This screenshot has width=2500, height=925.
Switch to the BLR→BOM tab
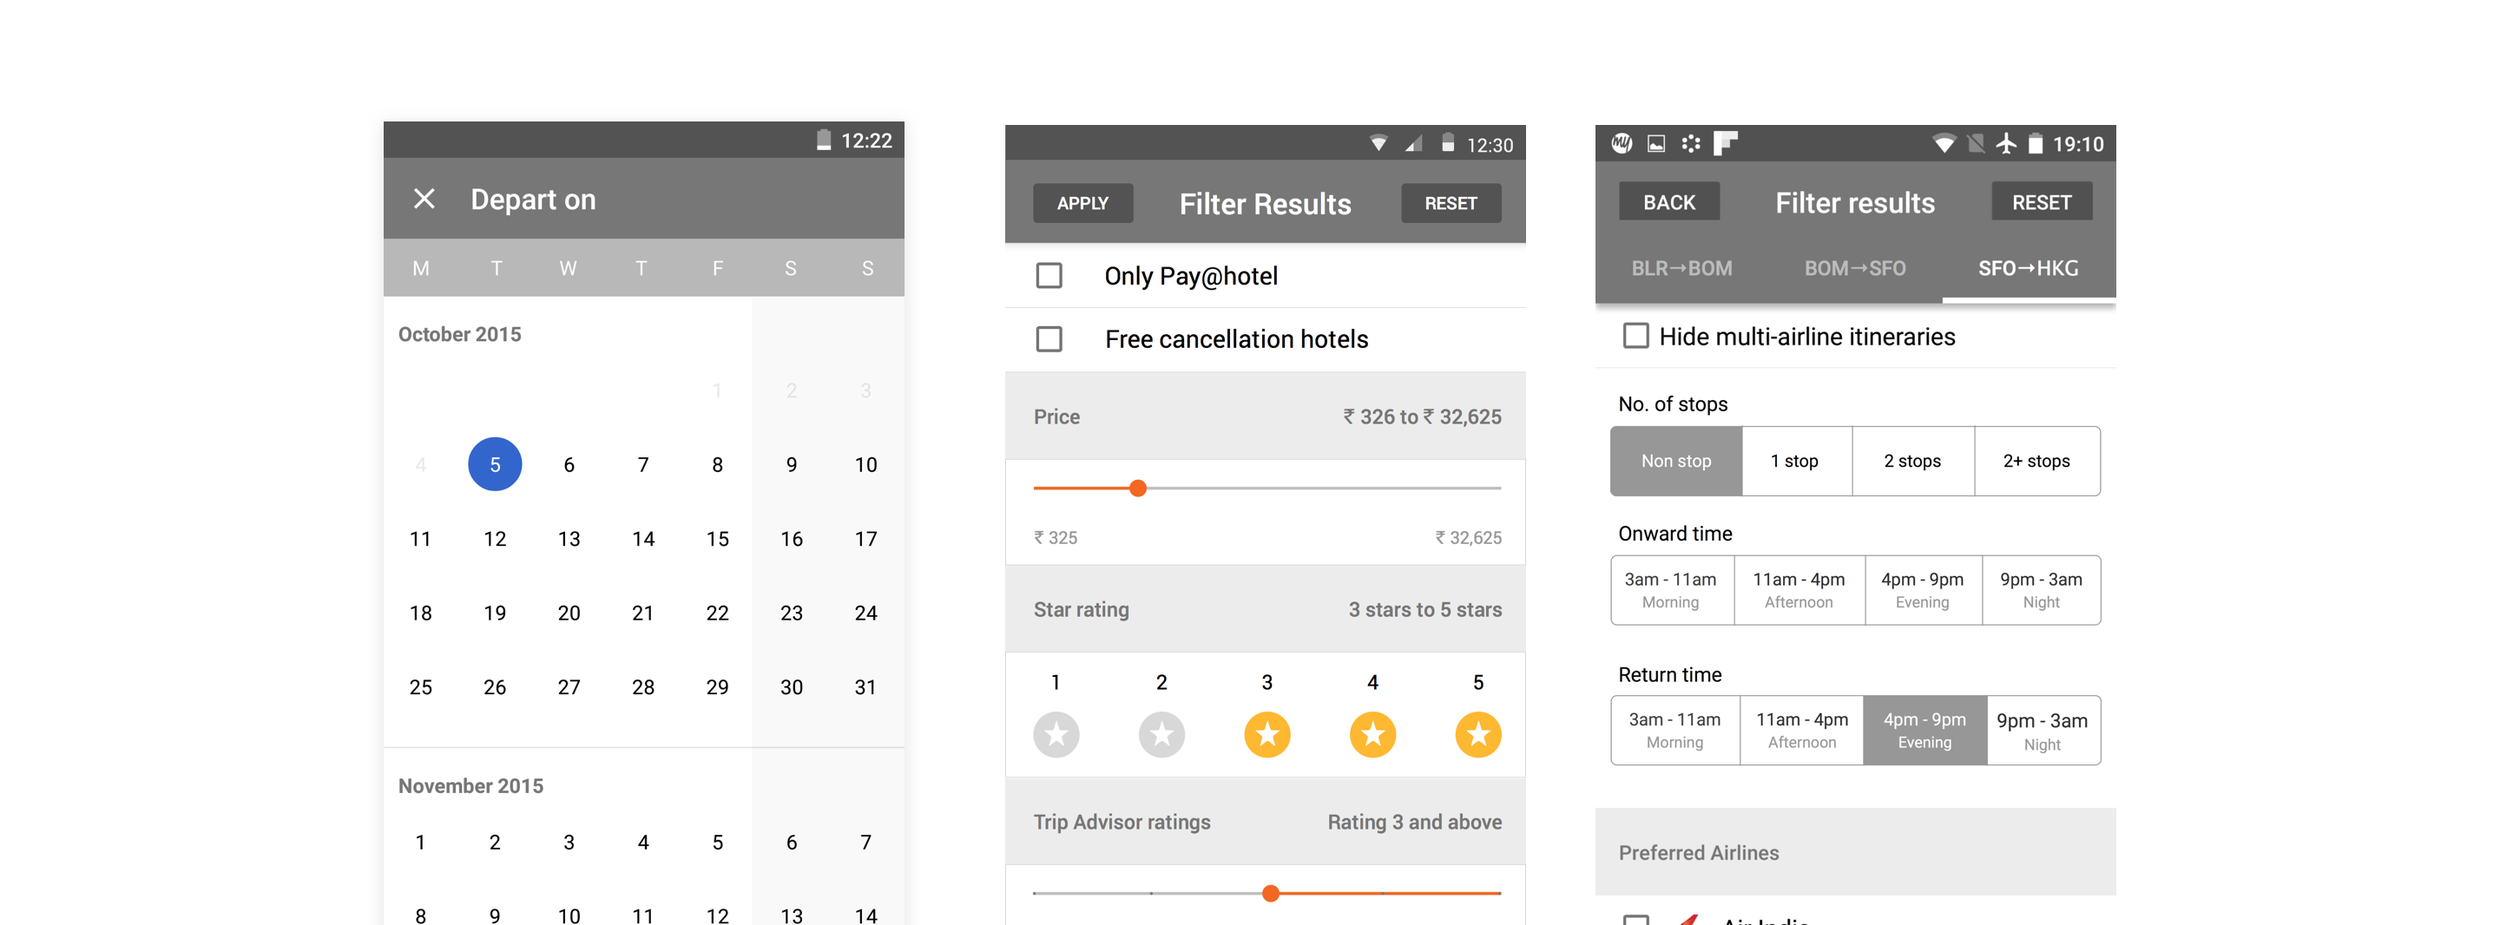[x=1682, y=268]
